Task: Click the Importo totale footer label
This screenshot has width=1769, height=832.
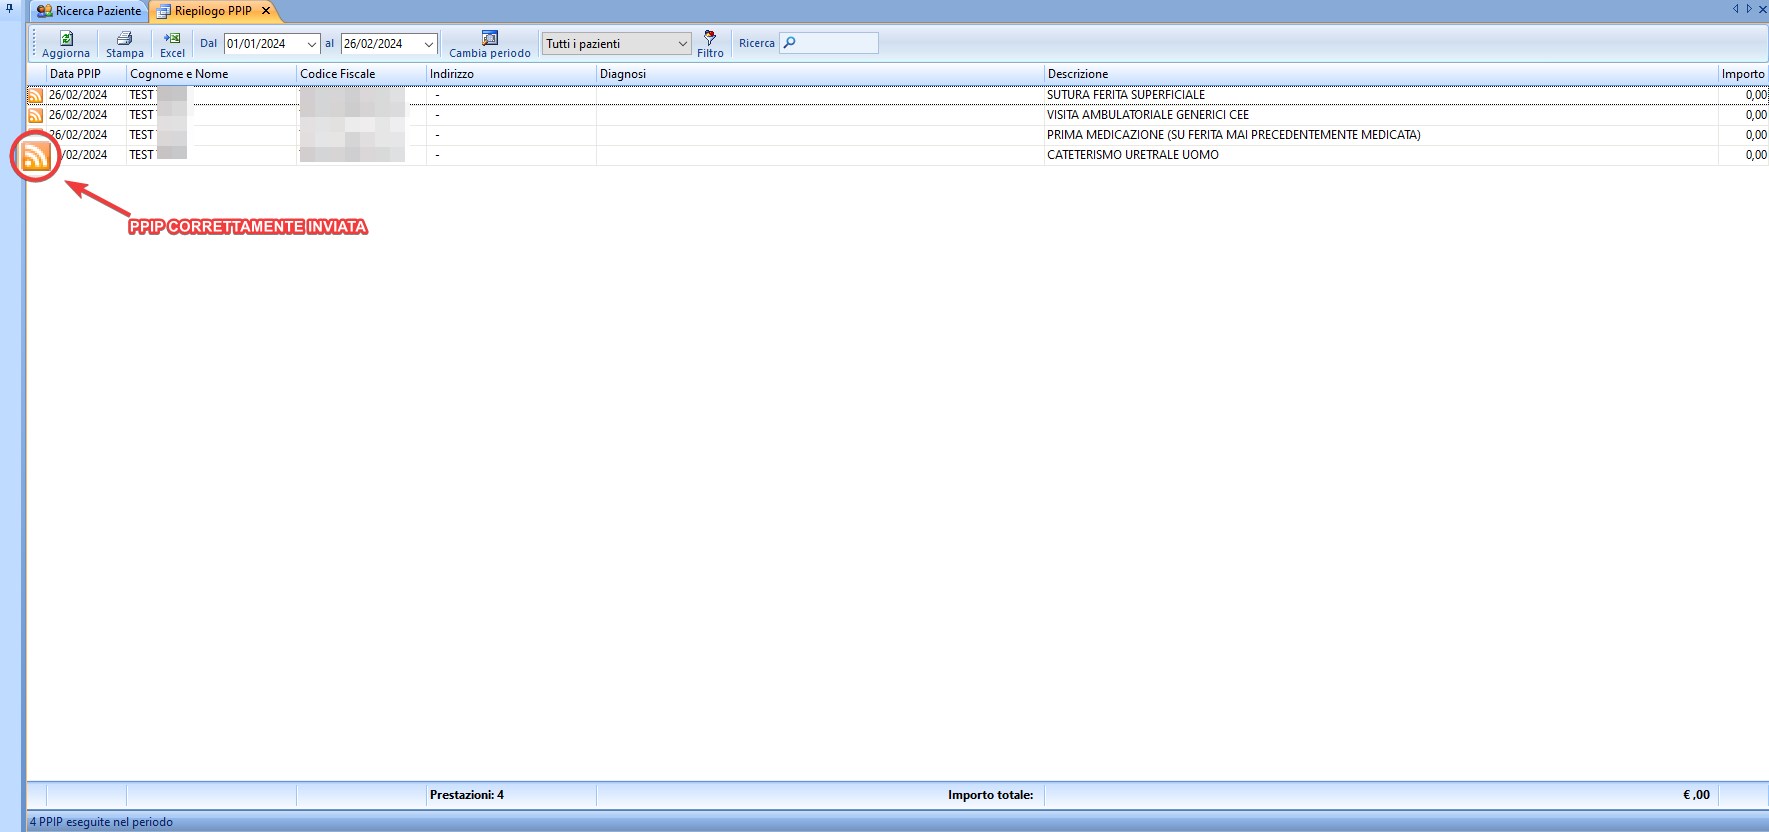Action: [990, 795]
